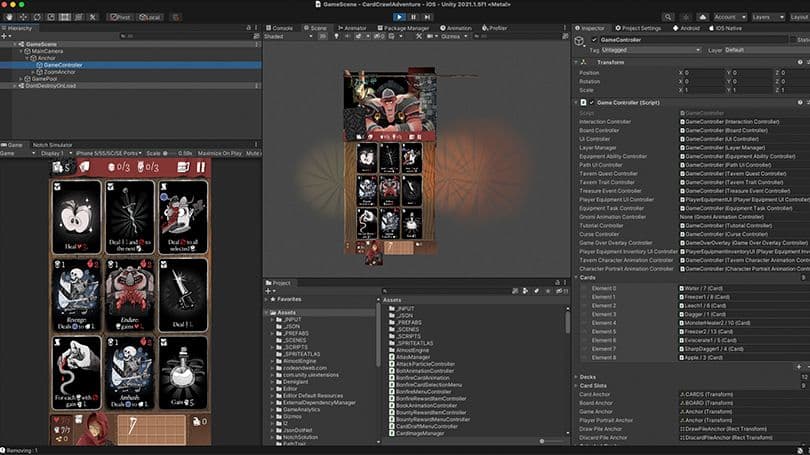810x455 pixels.
Task: Toggle Maximize On Play
Action: (x=220, y=153)
